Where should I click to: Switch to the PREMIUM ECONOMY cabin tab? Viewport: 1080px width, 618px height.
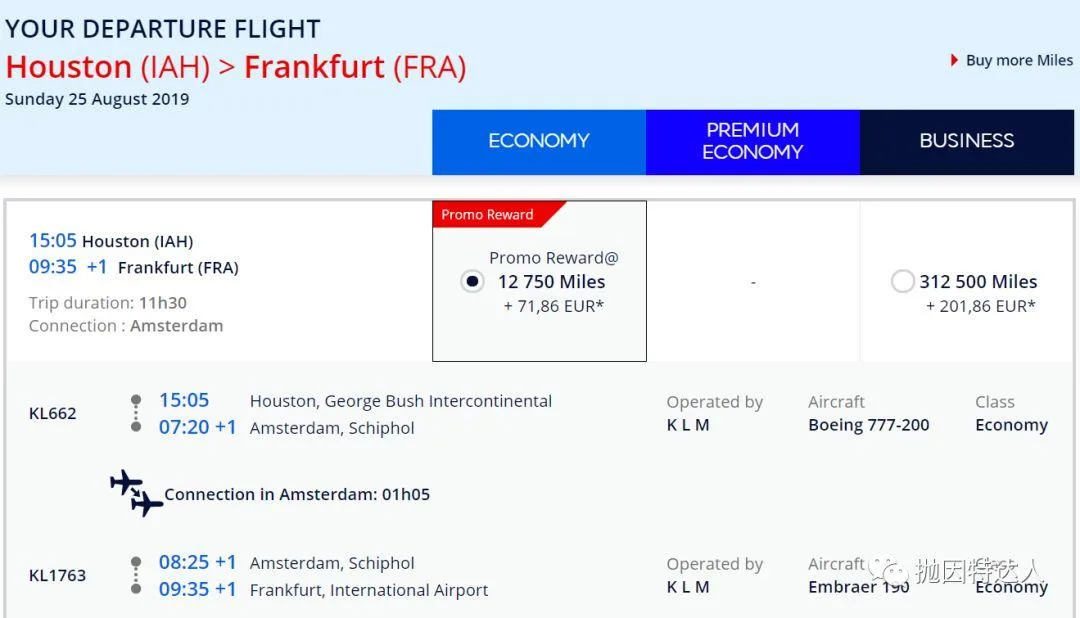752,141
